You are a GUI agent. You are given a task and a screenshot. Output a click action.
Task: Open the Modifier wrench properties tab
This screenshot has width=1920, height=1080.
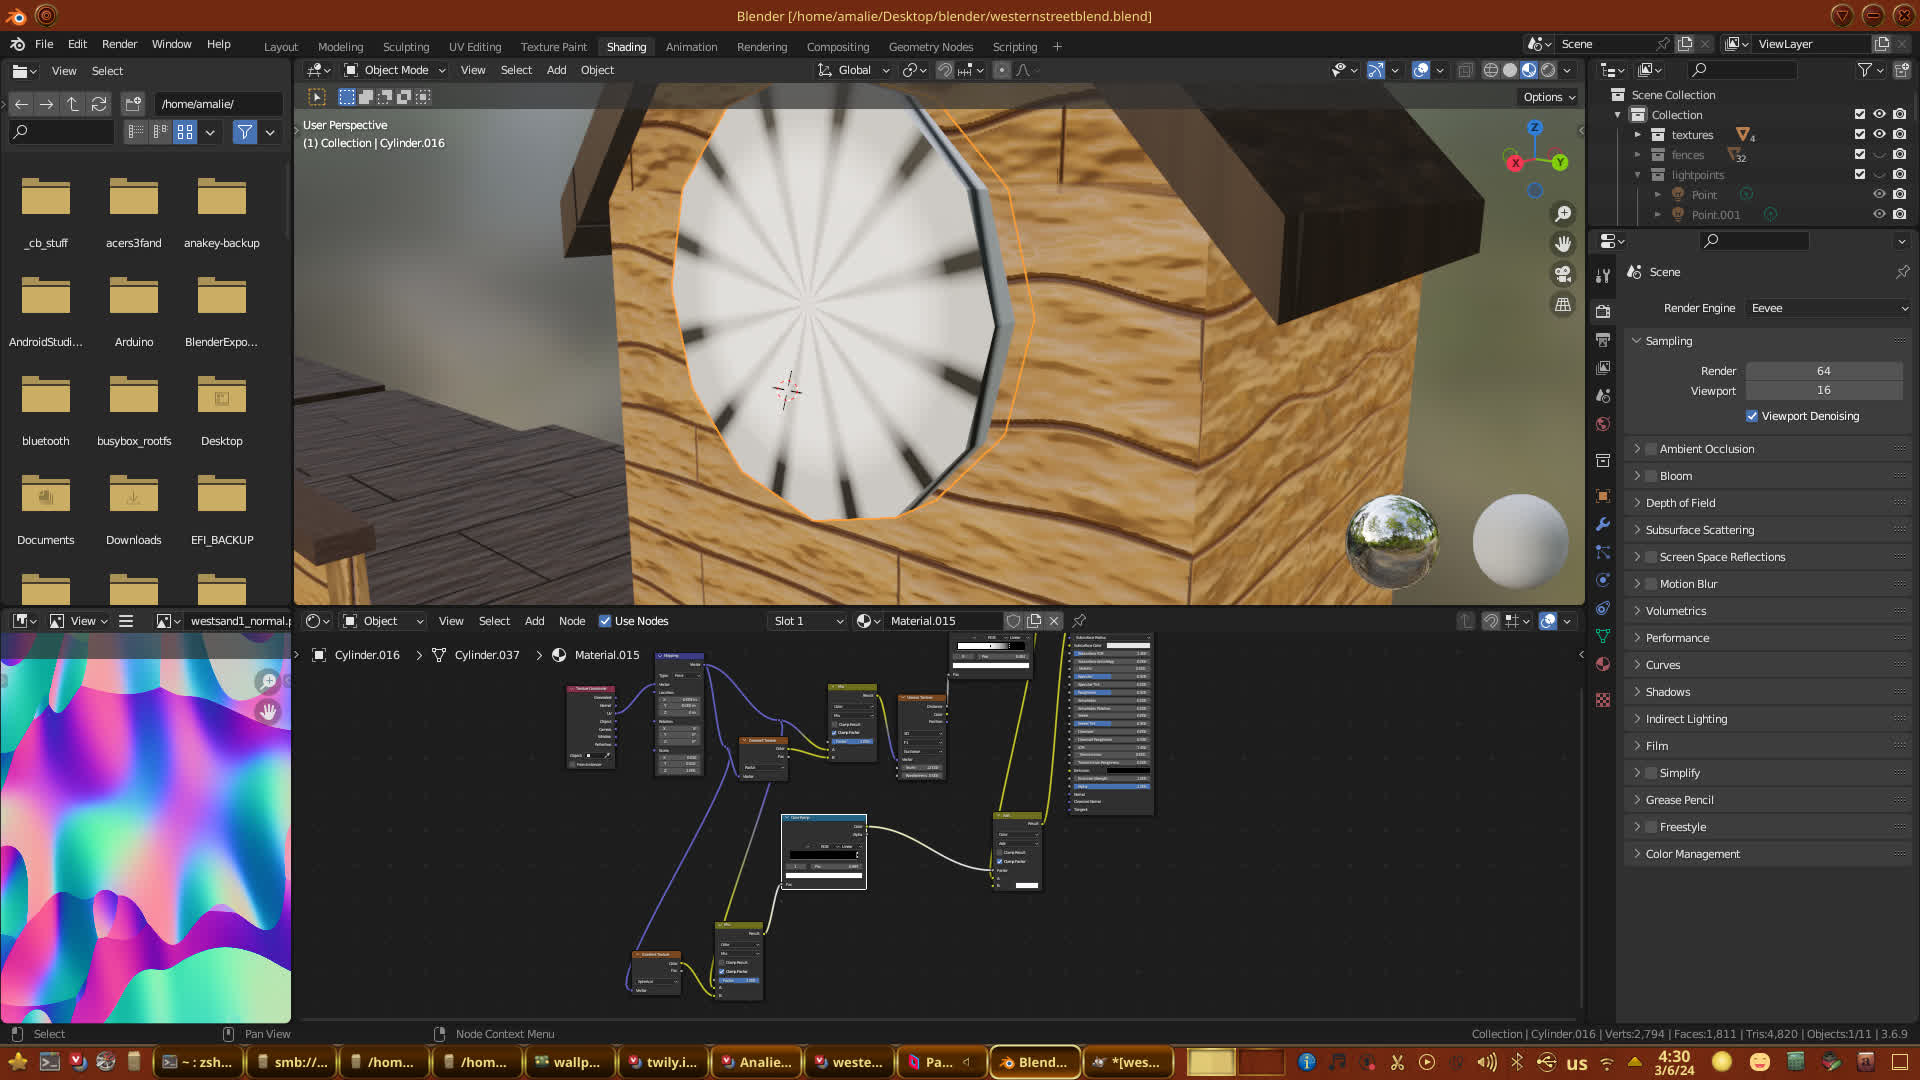pos(1603,524)
